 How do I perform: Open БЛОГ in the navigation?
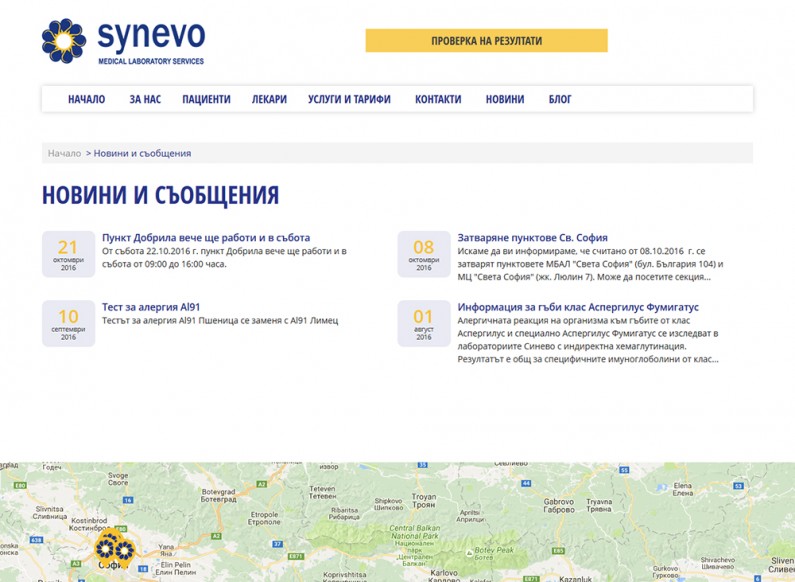560,99
